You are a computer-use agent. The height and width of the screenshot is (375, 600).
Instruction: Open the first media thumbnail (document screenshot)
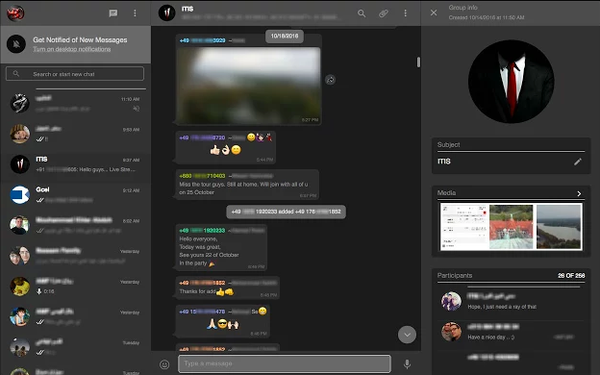click(464, 227)
